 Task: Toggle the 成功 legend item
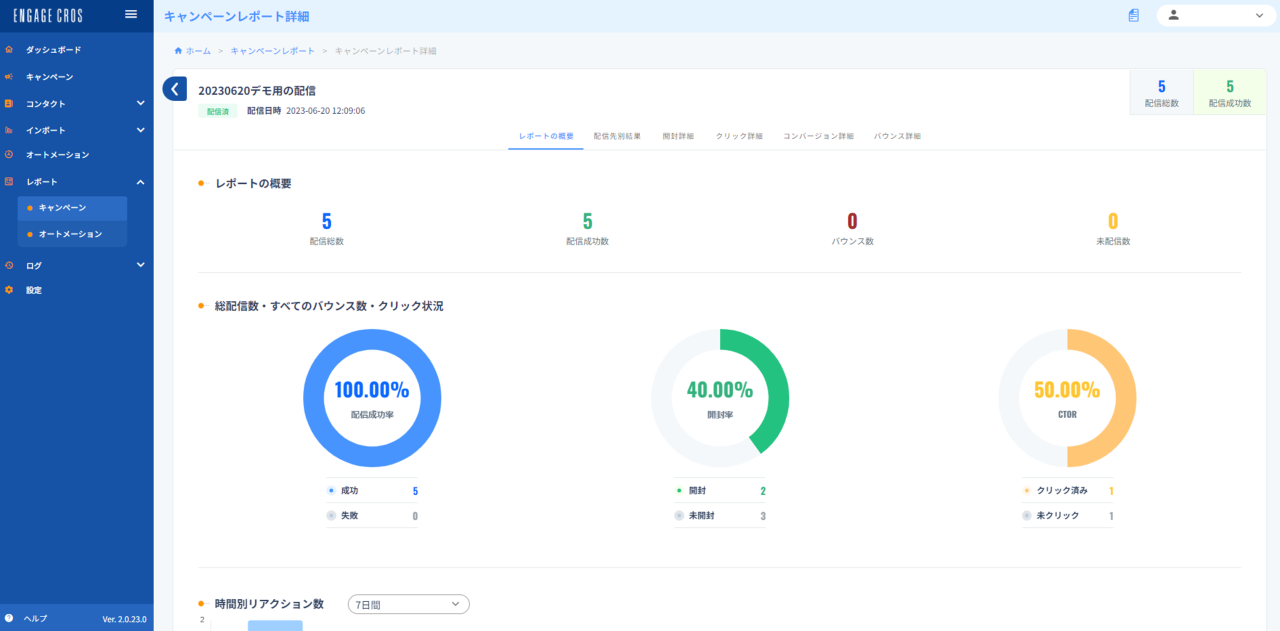[372, 491]
